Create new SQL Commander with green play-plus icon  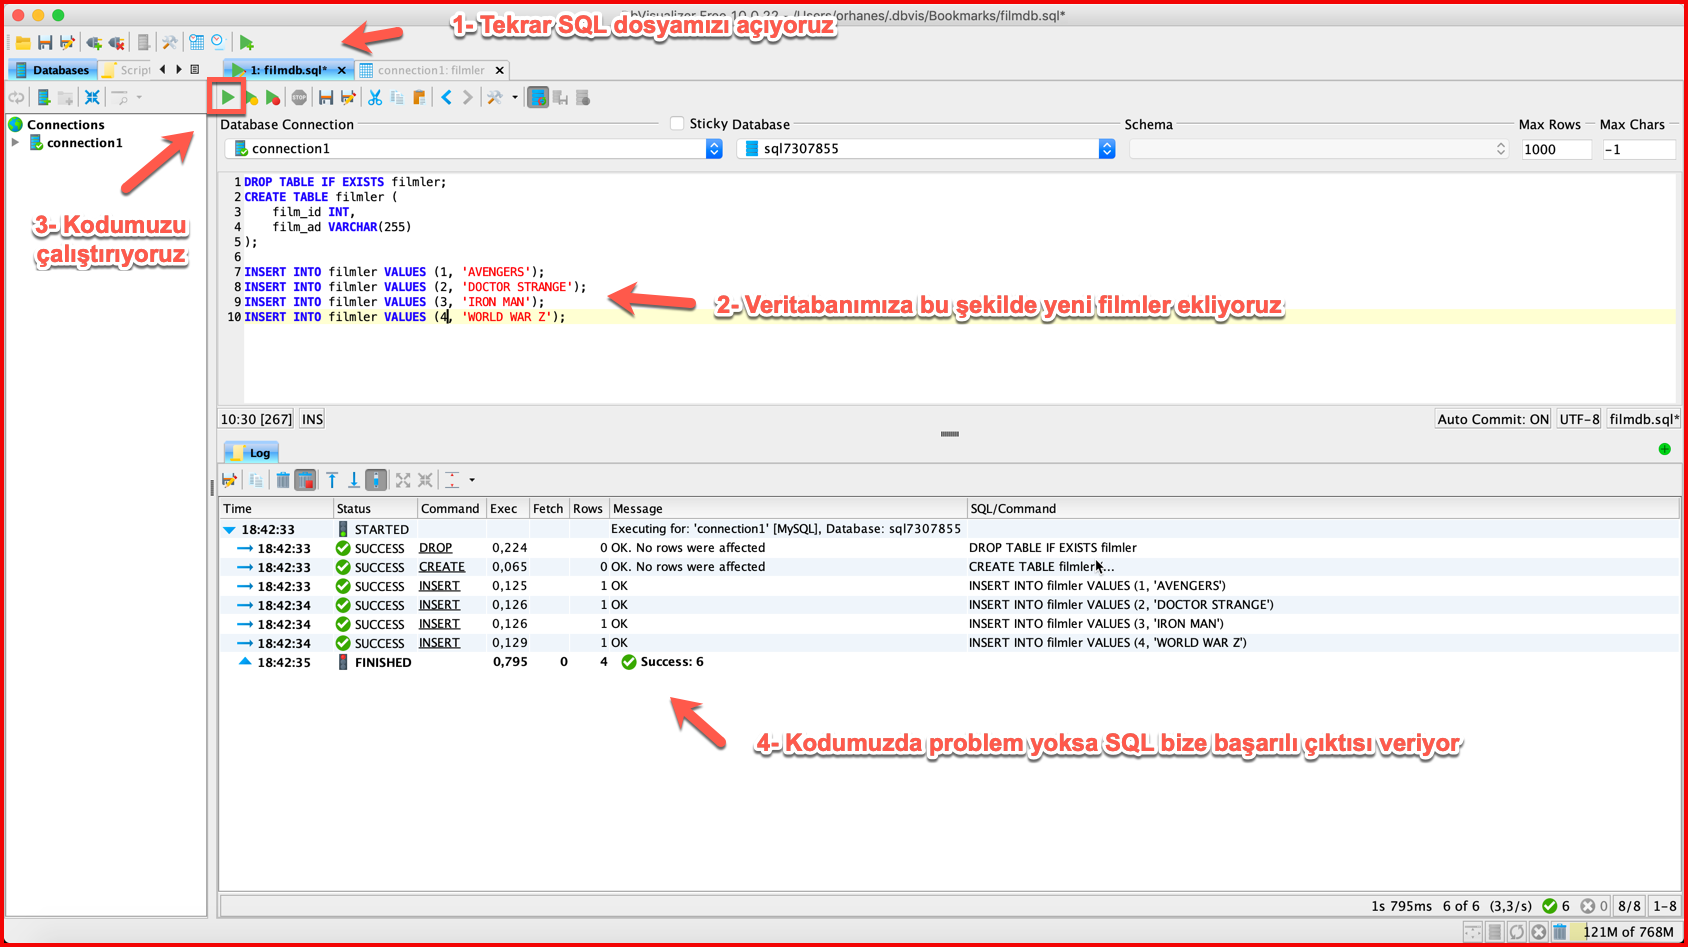pyautogui.click(x=246, y=42)
